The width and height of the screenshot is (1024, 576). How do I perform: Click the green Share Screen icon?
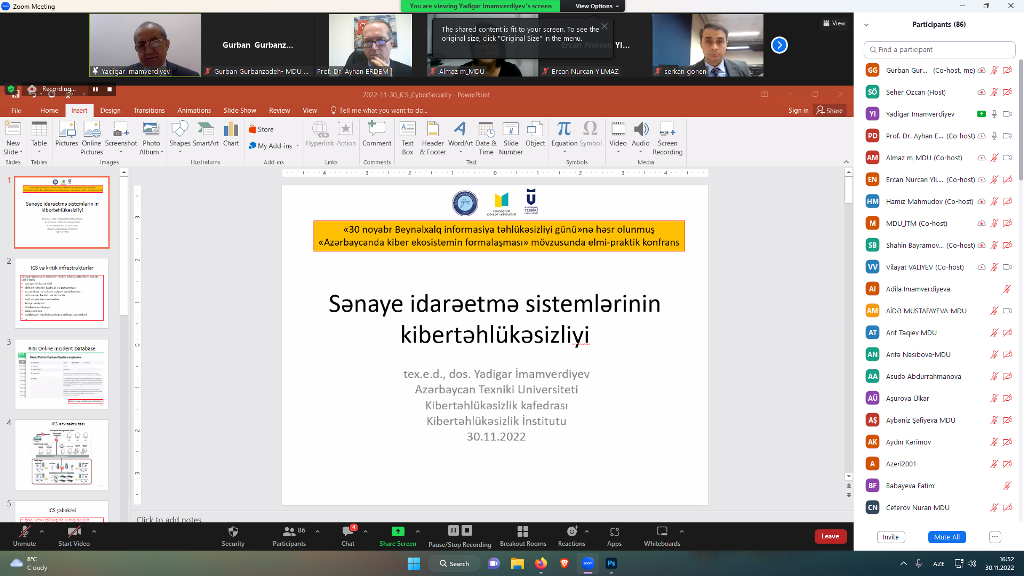[398, 532]
